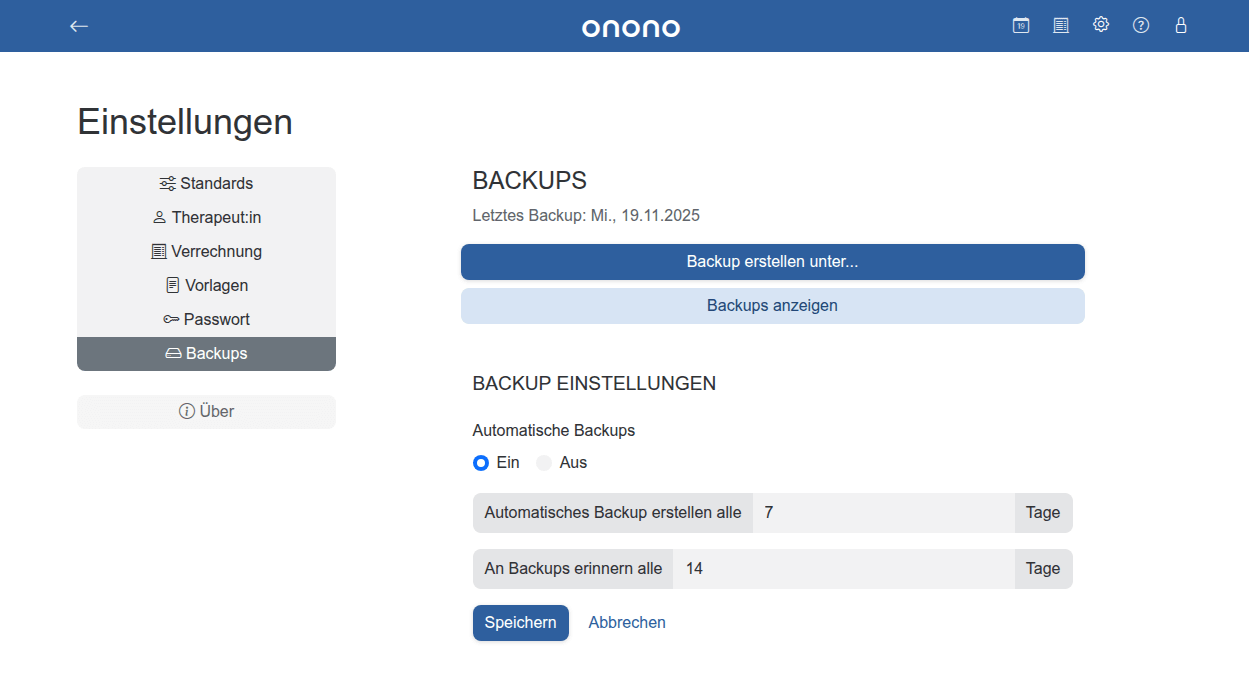Click the Backup erstellen unter button

(772, 261)
